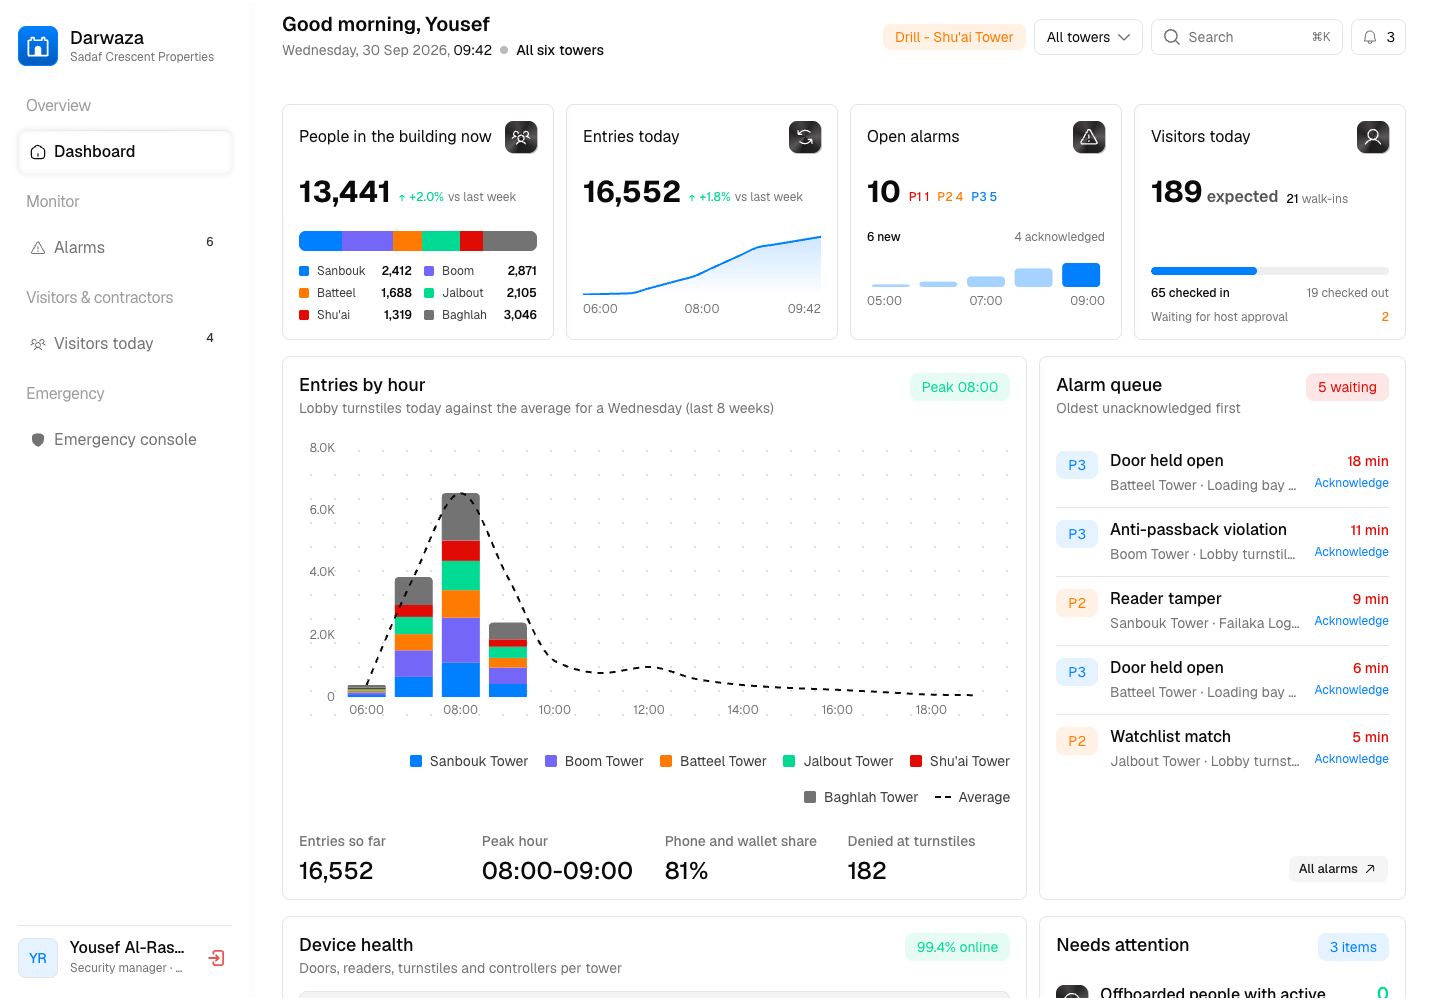Acknowledge the Watchlist match alarm

(x=1351, y=759)
